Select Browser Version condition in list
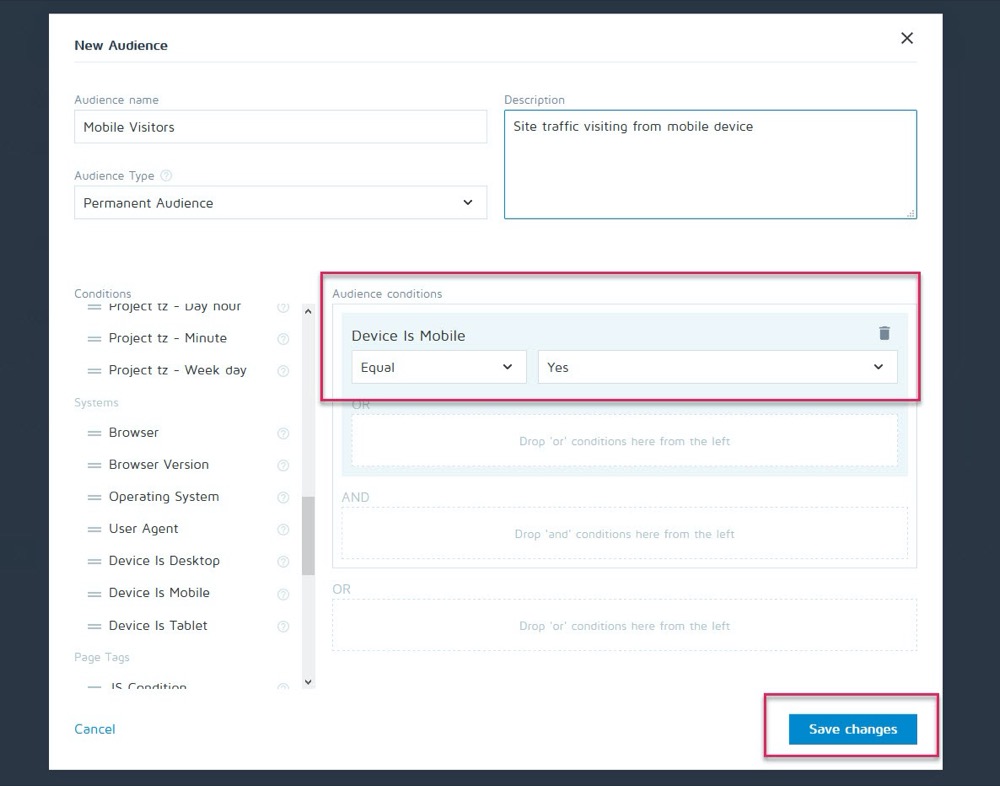The width and height of the screenshot is (1000, 786). point(159,465)
